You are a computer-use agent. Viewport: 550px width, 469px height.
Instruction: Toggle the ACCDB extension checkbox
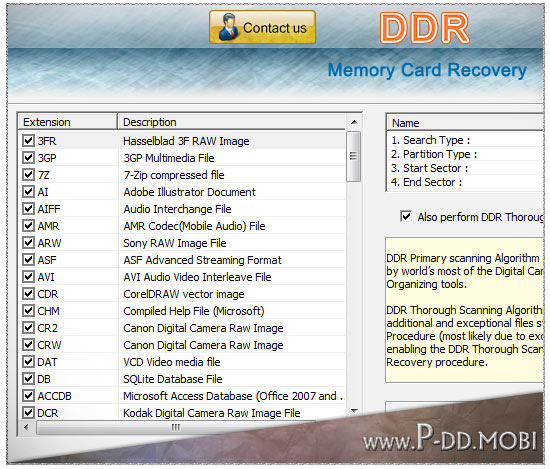coord(28,396)
